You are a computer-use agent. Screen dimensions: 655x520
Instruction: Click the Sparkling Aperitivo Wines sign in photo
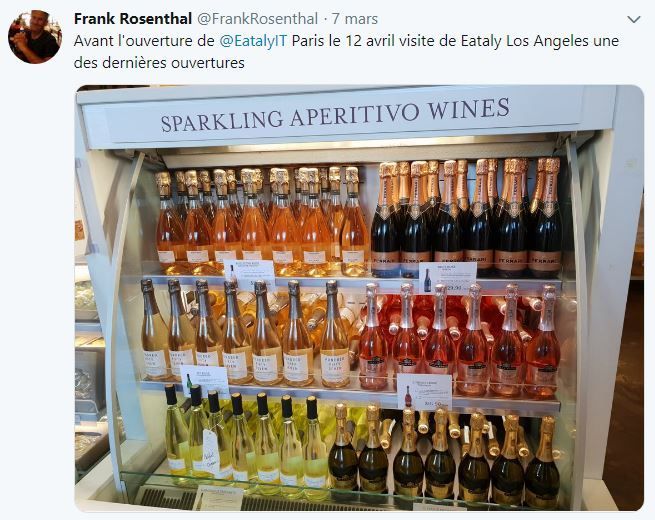pyautogui.click(x=335, y=114)
